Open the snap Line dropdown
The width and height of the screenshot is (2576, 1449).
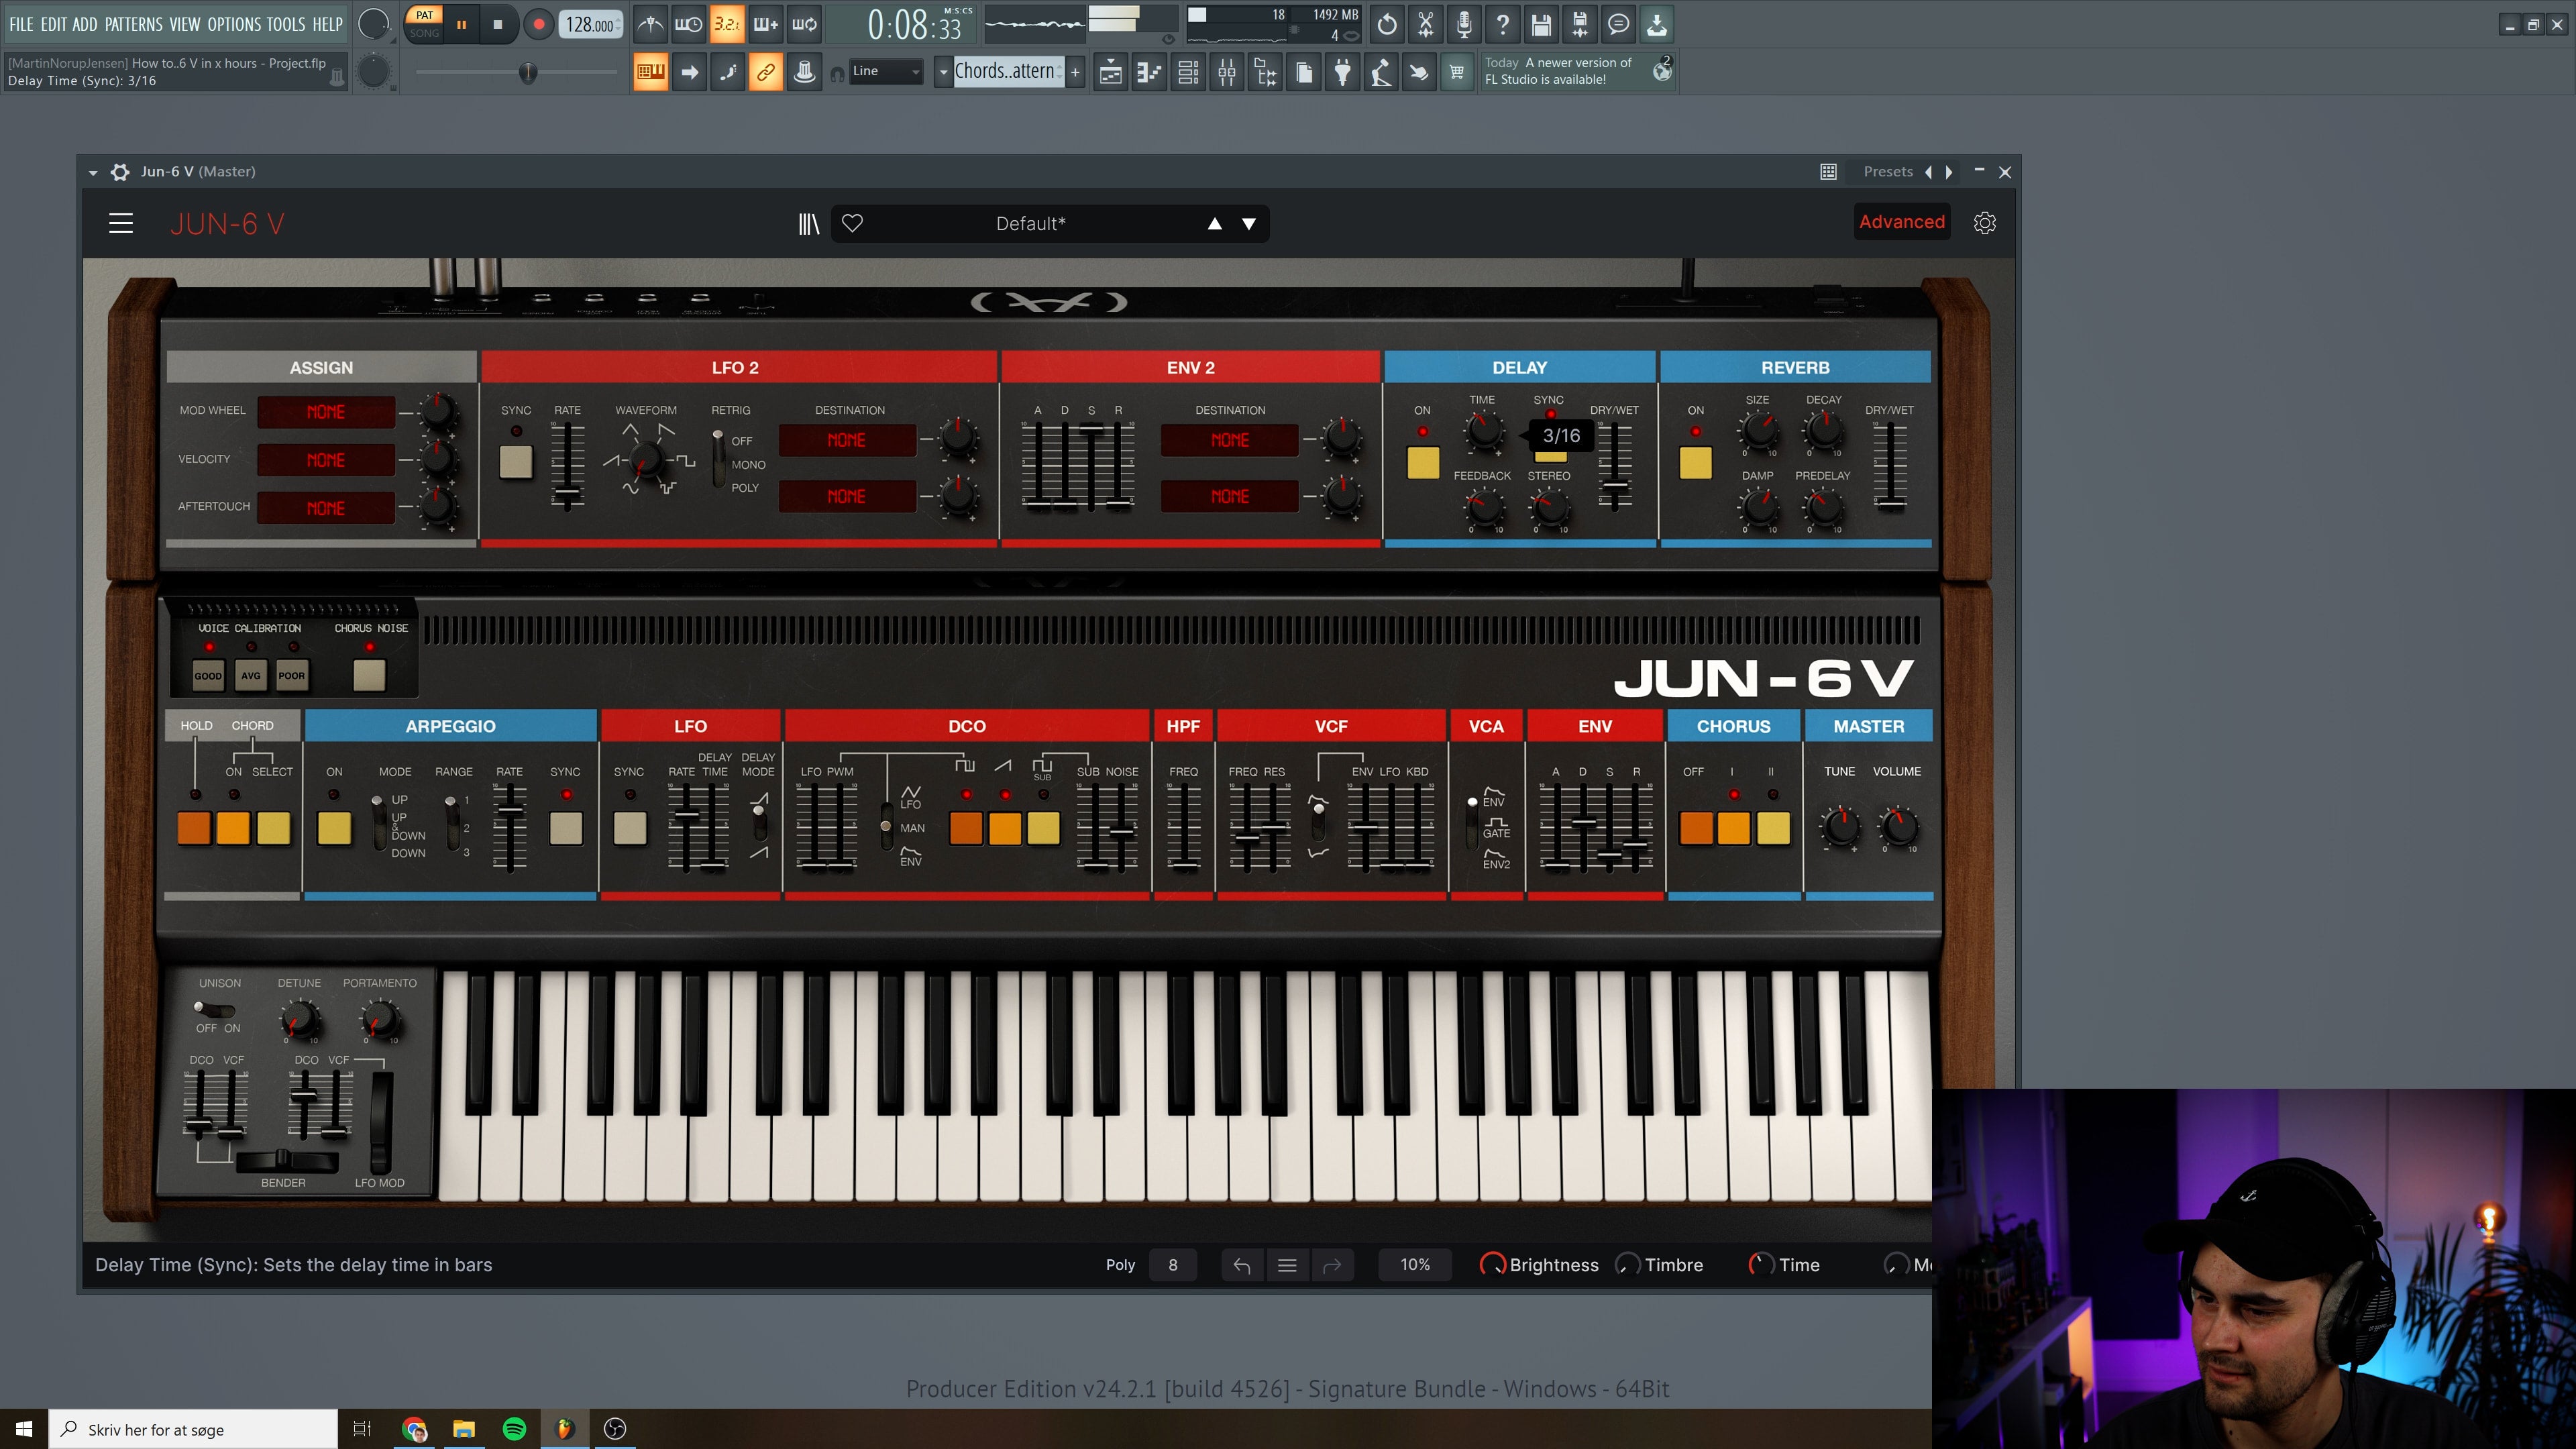[x=886, y=71]
